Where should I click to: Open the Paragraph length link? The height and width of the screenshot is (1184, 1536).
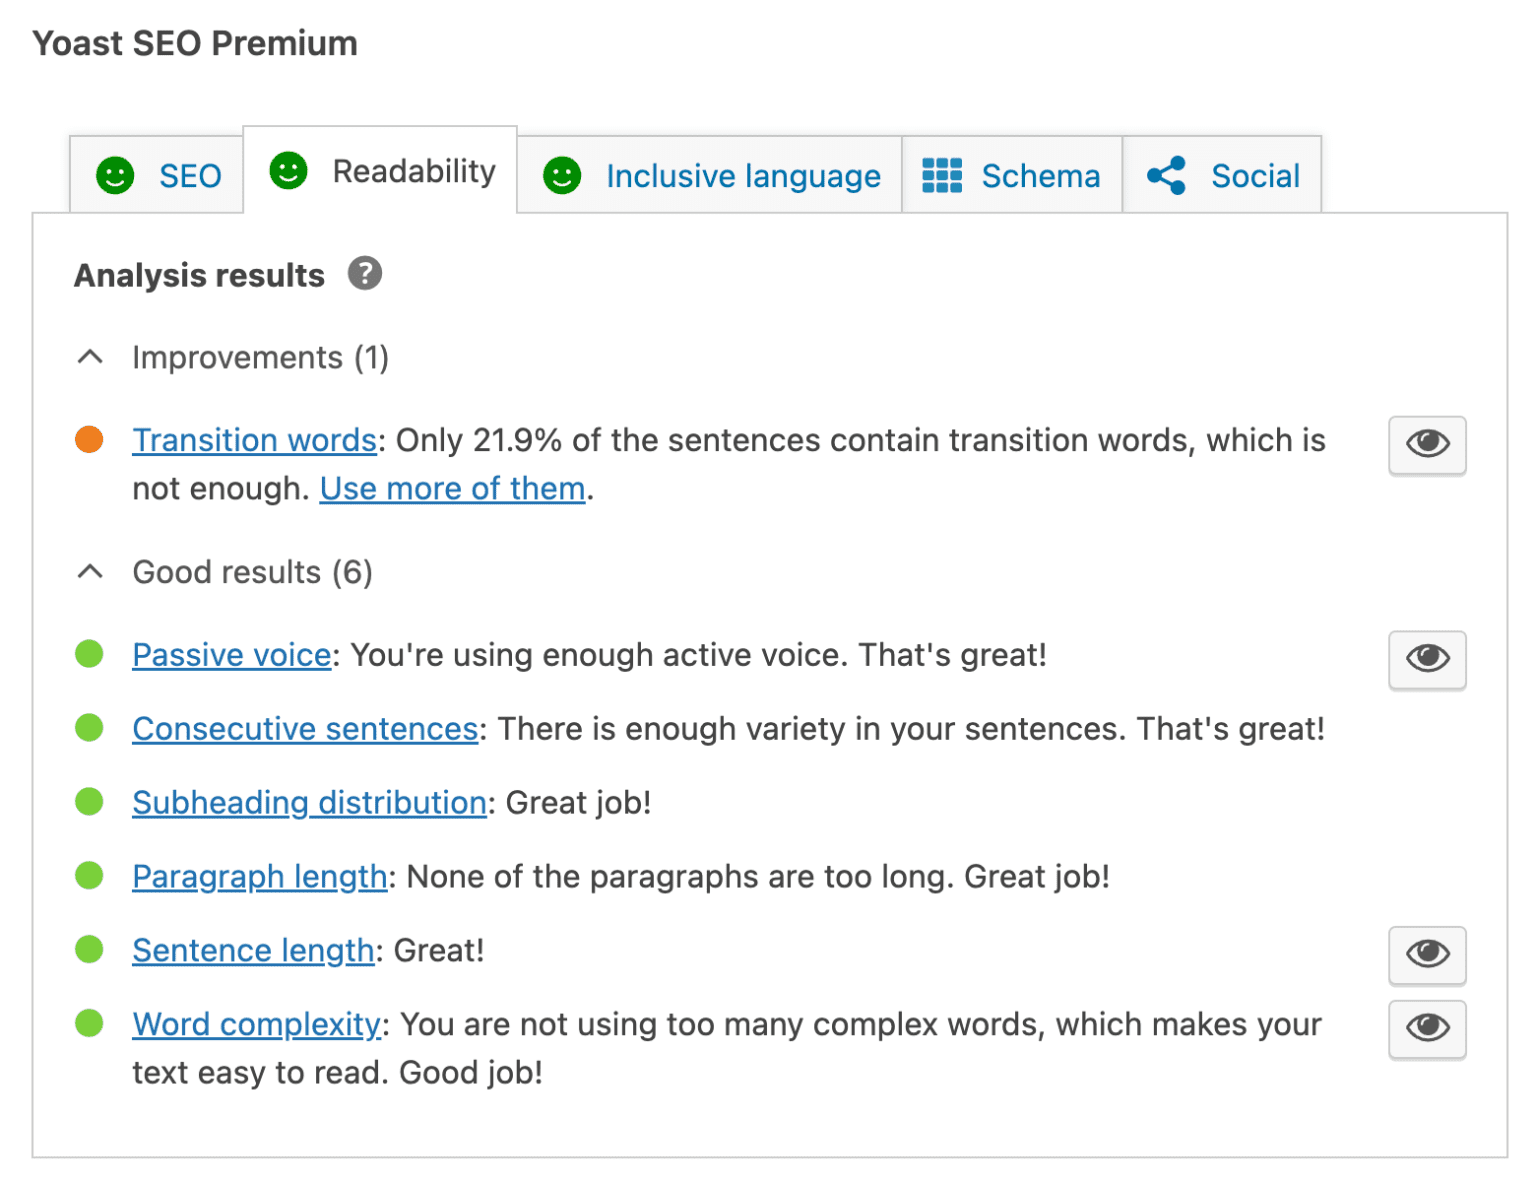pyautogui.click(x=260, y=876)
